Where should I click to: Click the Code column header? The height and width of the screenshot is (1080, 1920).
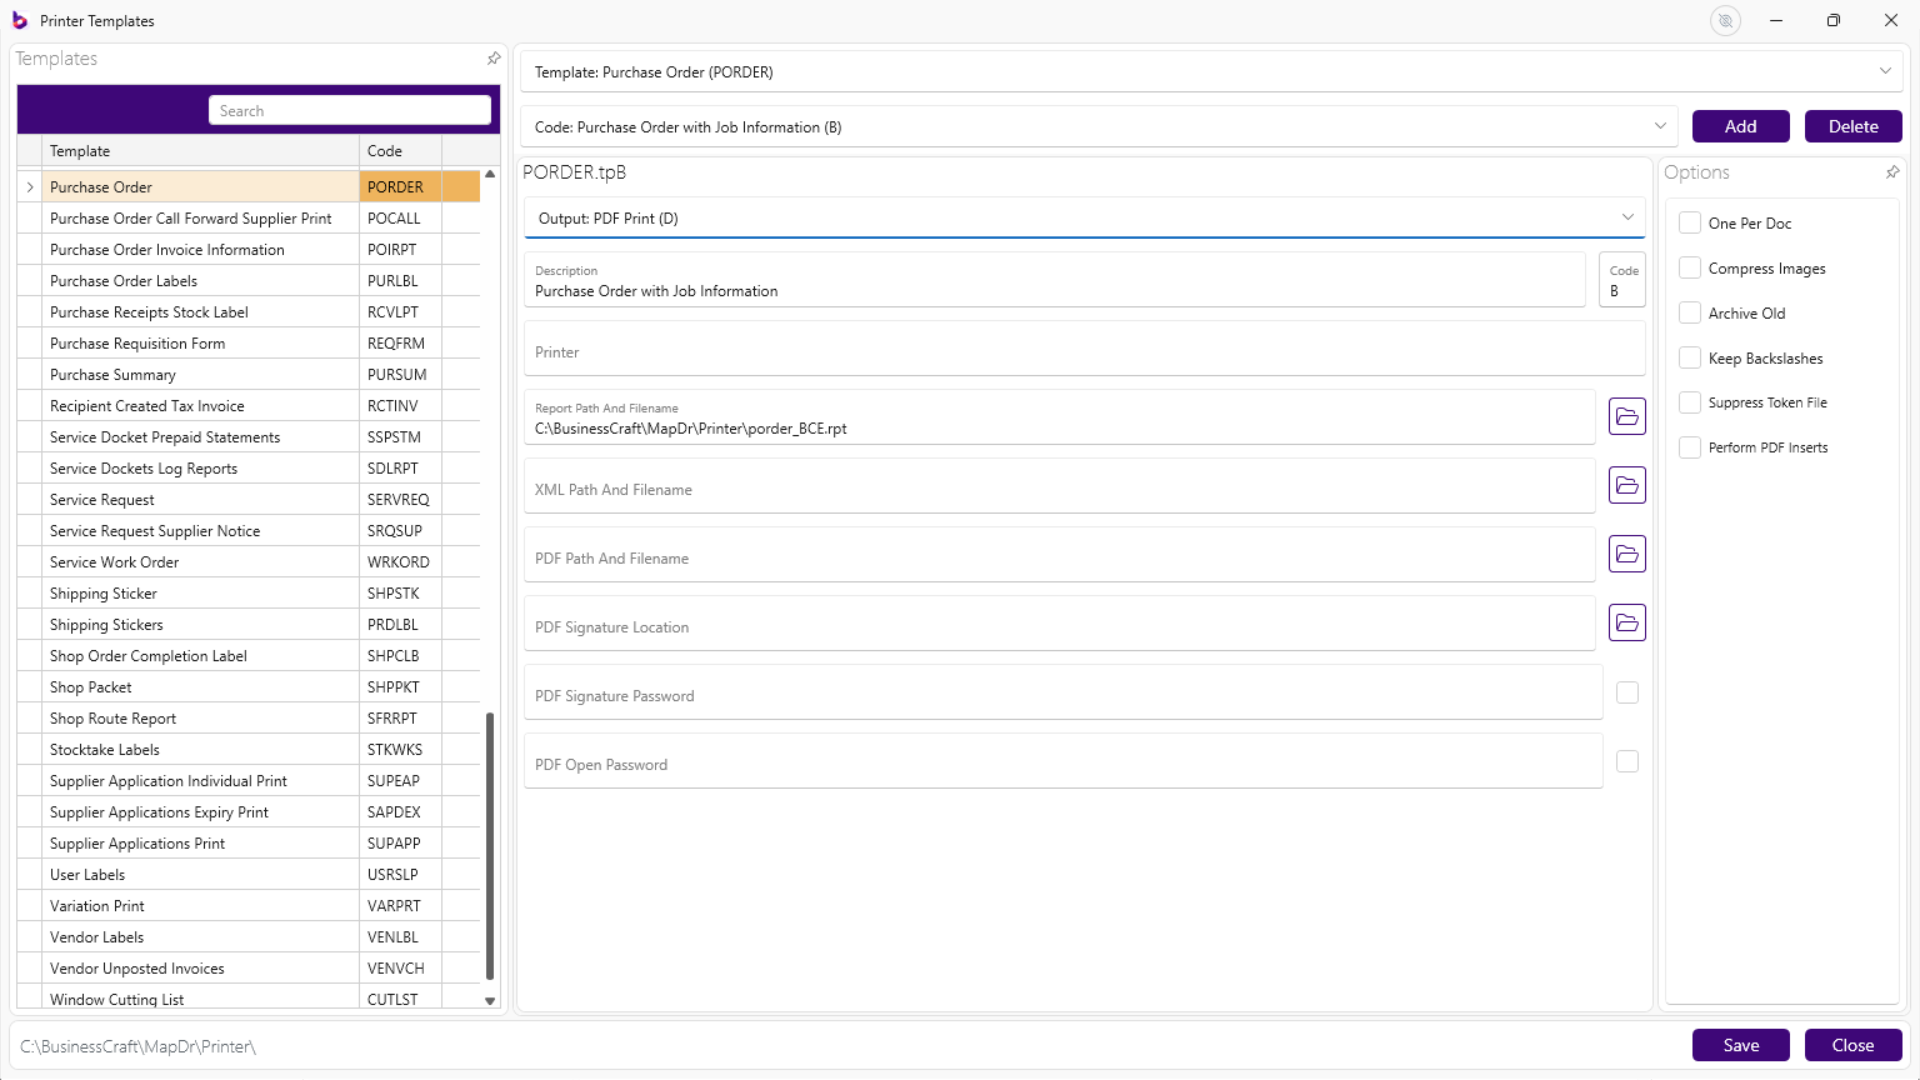pos(385,151)
